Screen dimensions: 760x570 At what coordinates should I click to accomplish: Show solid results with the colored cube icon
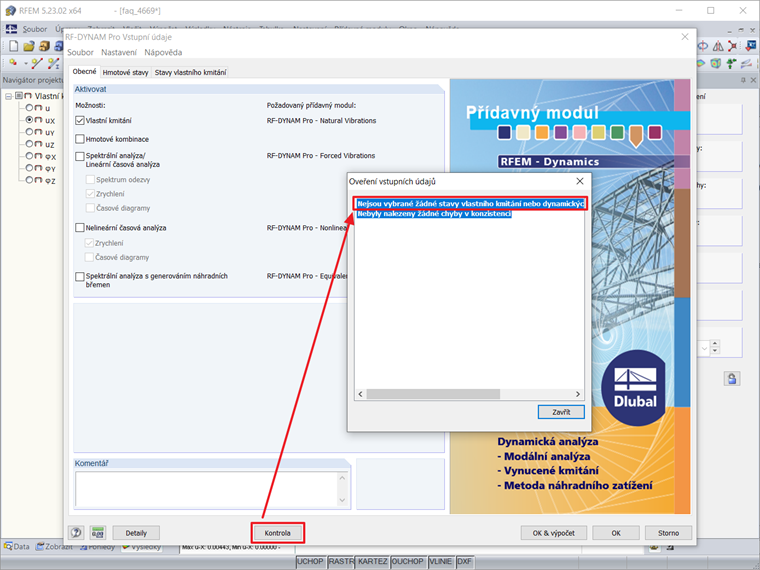click(715, 63)
